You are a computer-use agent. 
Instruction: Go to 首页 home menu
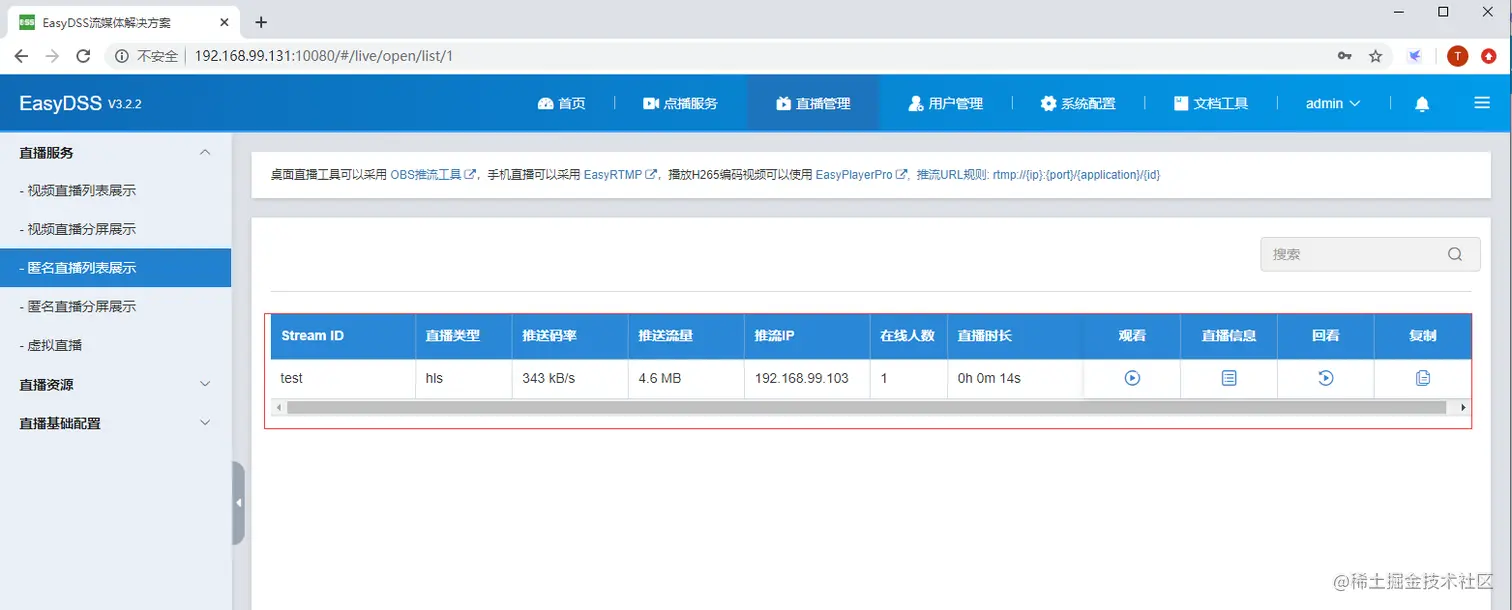click(561, 103)
